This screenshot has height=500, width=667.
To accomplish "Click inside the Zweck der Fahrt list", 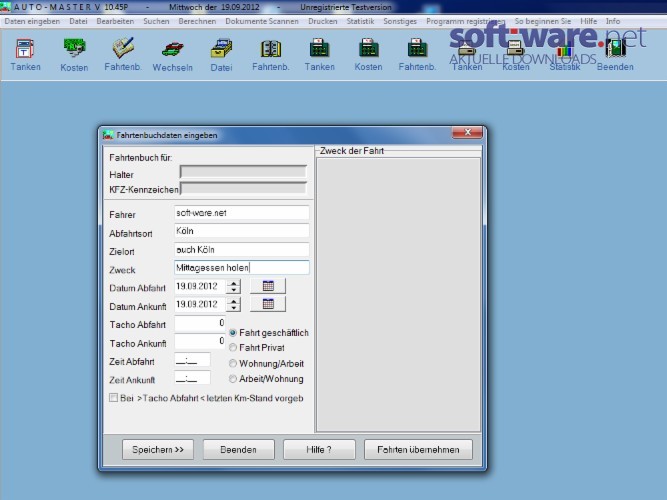I will click(399, 295).
